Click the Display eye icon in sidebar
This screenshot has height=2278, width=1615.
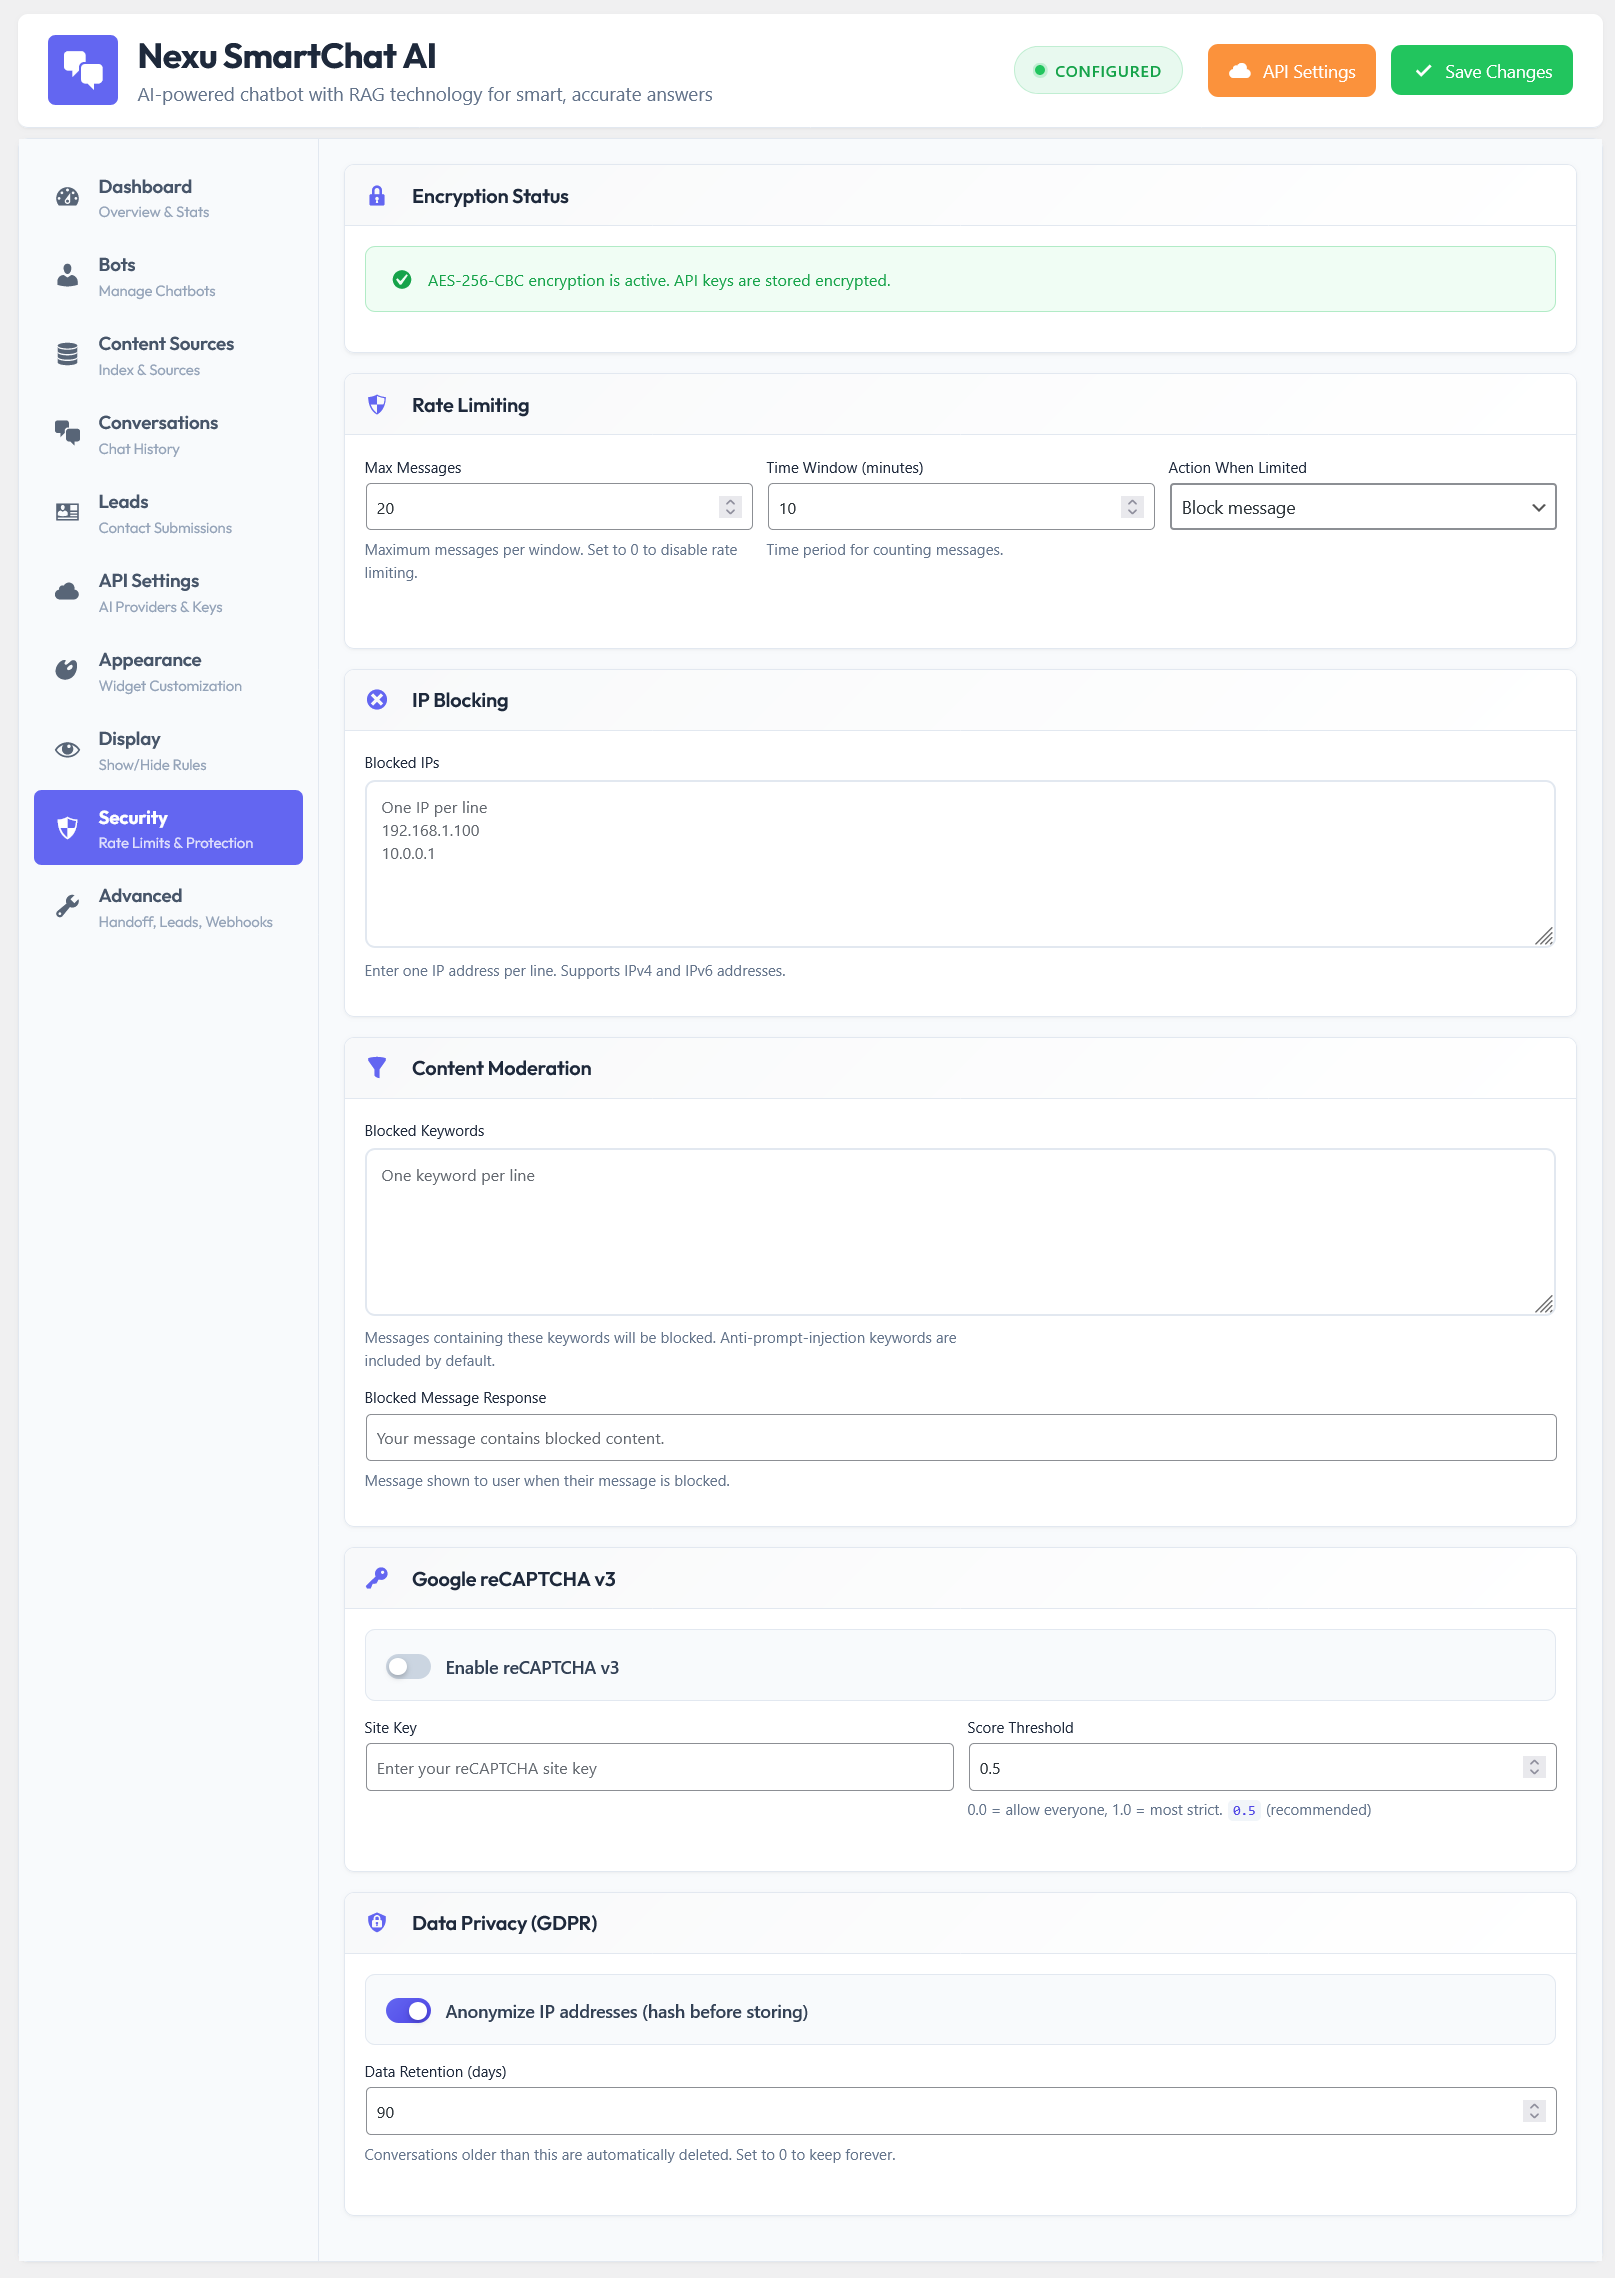pos(67,750)
